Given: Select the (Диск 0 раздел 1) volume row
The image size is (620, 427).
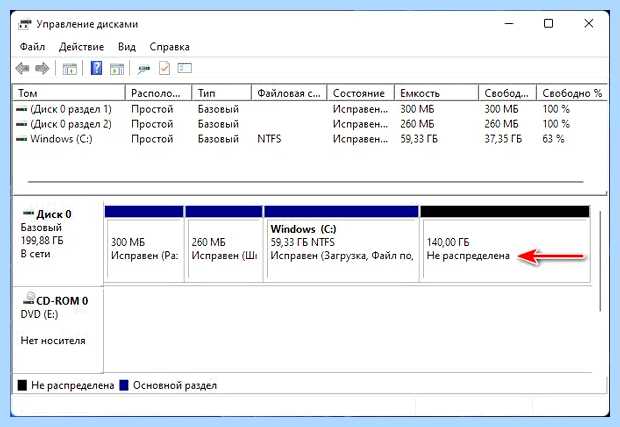Looking at the screenshot, I should coord(310,109).
